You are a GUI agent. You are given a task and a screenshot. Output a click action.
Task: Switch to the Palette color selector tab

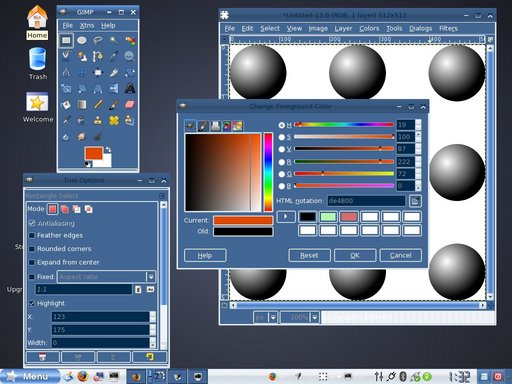point(238,126)
